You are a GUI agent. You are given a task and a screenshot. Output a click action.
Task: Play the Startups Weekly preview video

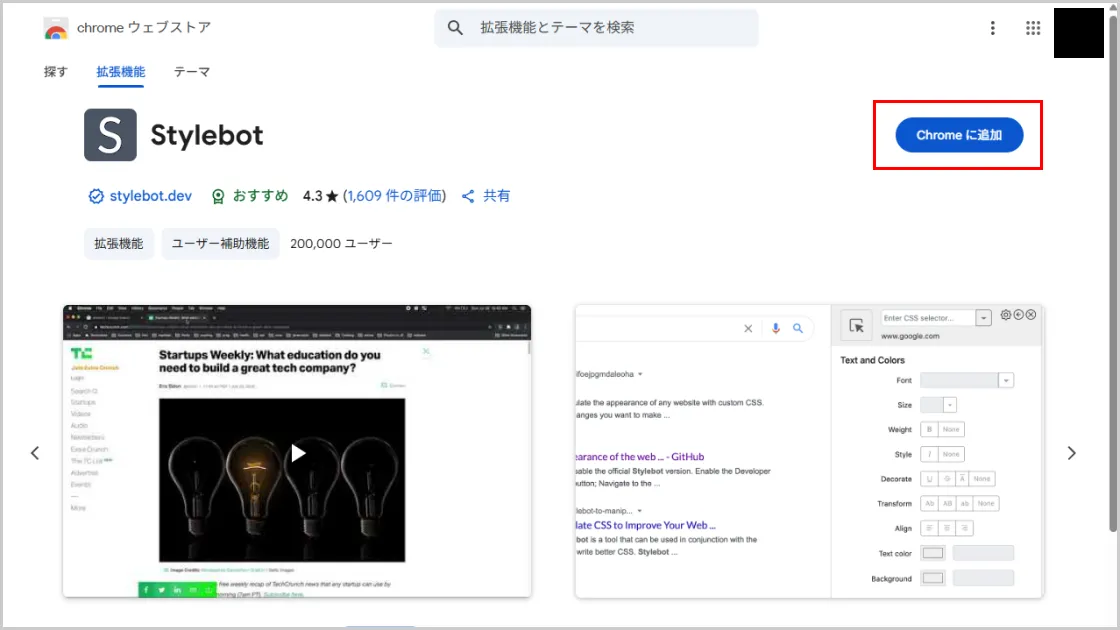[298, 453]
